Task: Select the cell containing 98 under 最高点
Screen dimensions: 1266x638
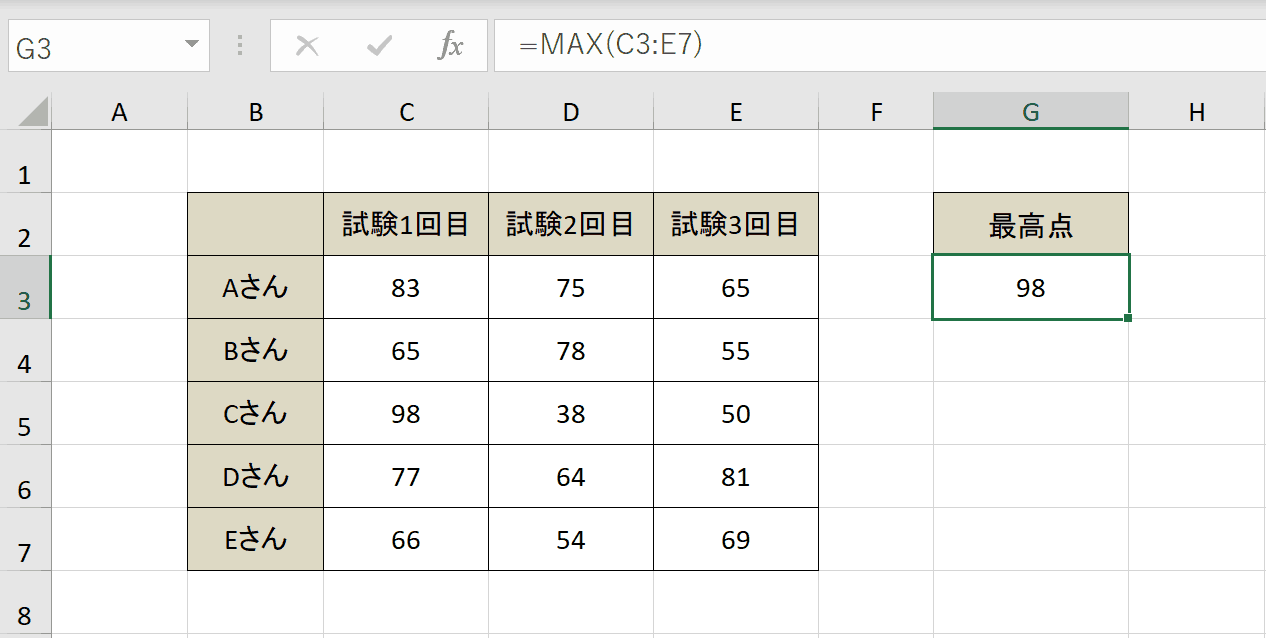Action: [1031, 287]
